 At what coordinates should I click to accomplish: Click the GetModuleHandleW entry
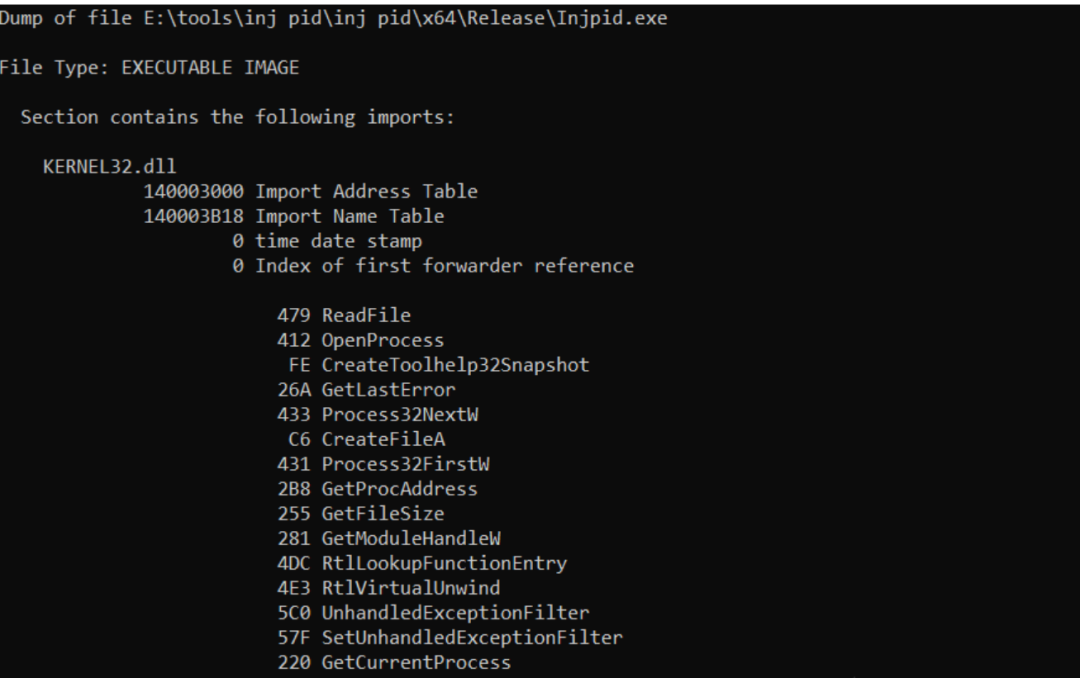[x=388, y=539]
